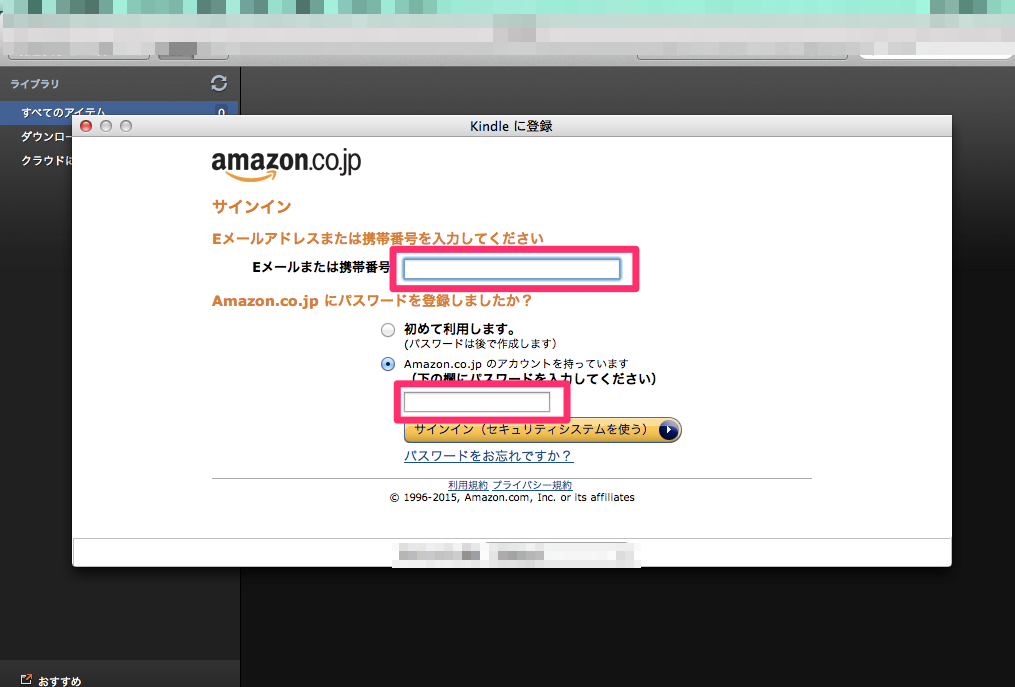Select すべてのアイテム in the library sidebar
Image resolution: width=1015 pixels, height=687 pixels.
click(60, 112)
